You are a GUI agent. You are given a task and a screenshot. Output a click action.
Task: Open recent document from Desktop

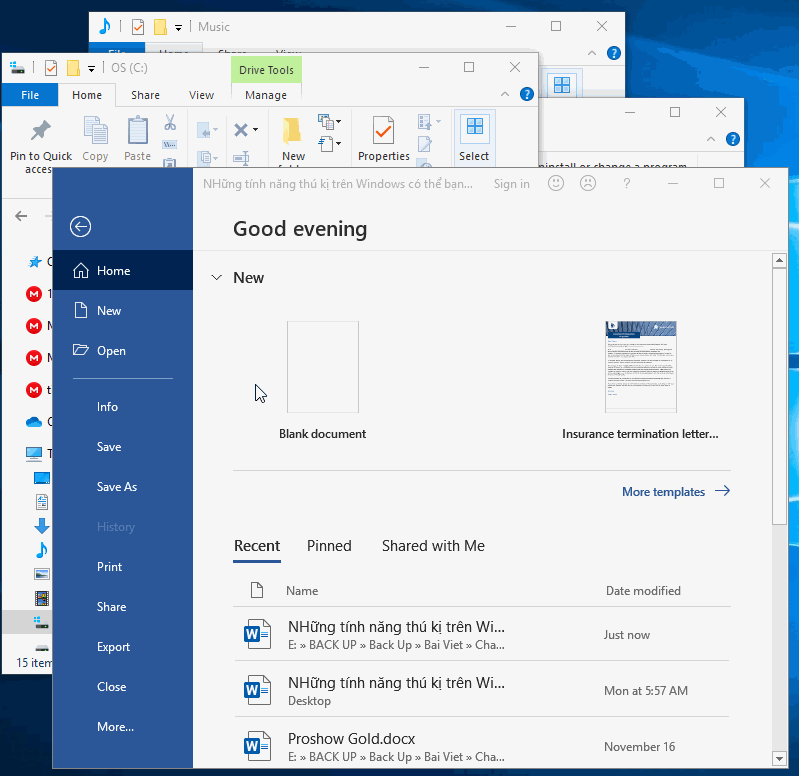tap(482, 690)
